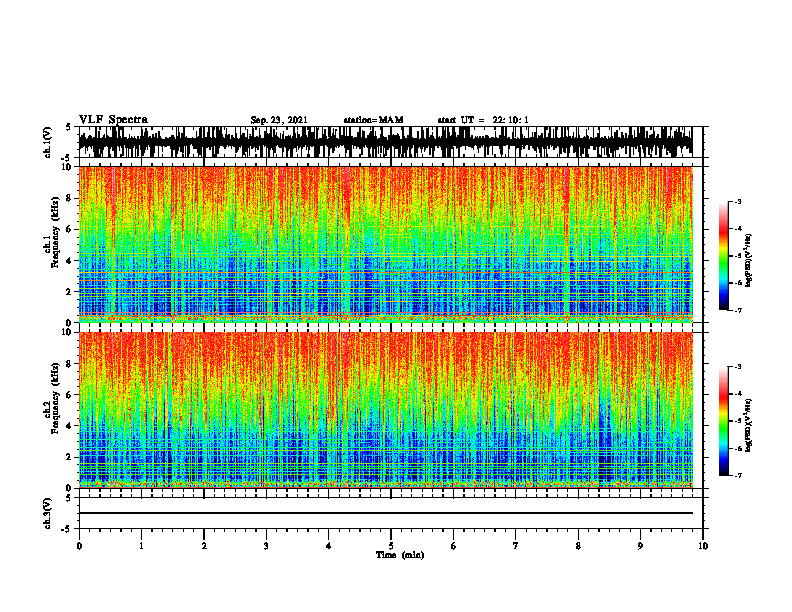The height and width of the screenshot is (612, 792).
Task: Click time axis tick label "5"
Action: coord(391,546)
